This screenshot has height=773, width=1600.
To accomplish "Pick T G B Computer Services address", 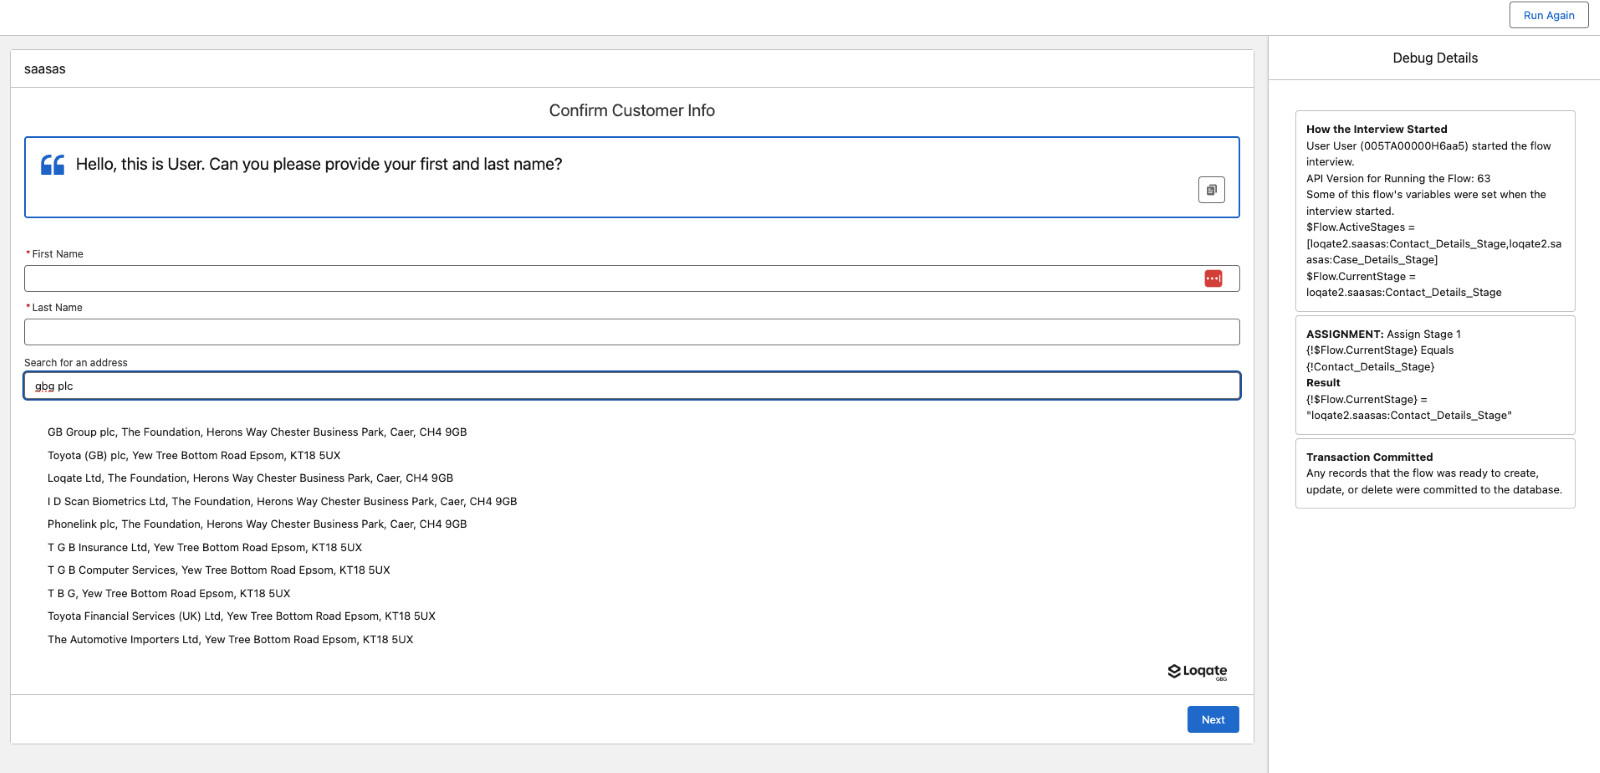I will pyautogui.click(x=219, y=570).
